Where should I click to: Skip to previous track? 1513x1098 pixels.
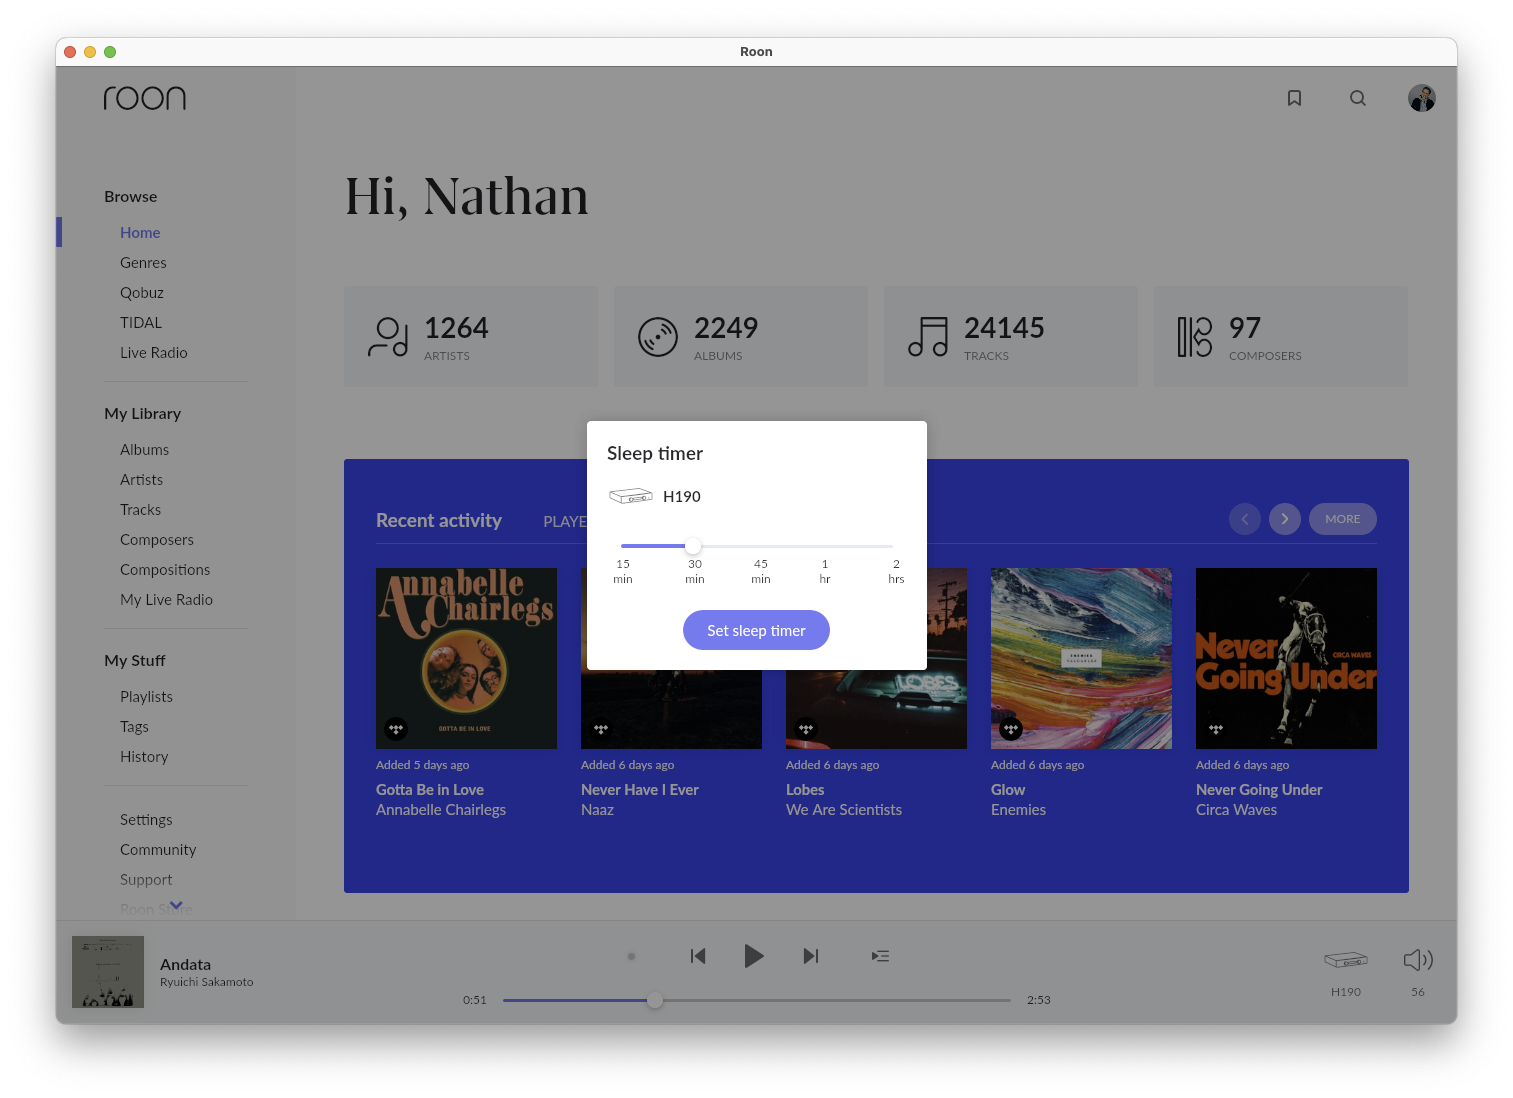[x=698, y=956]
